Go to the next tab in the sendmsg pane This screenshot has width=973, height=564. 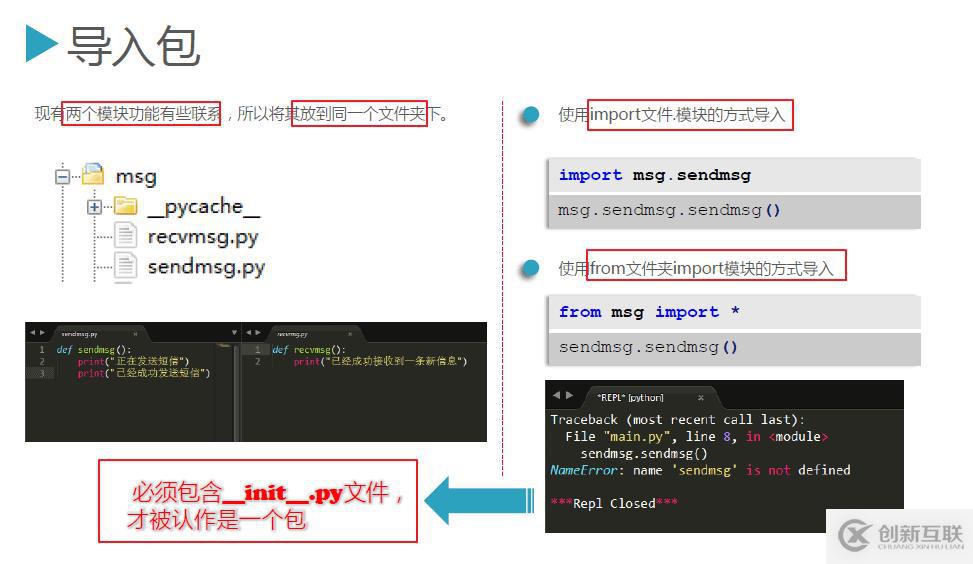(42, 333)
